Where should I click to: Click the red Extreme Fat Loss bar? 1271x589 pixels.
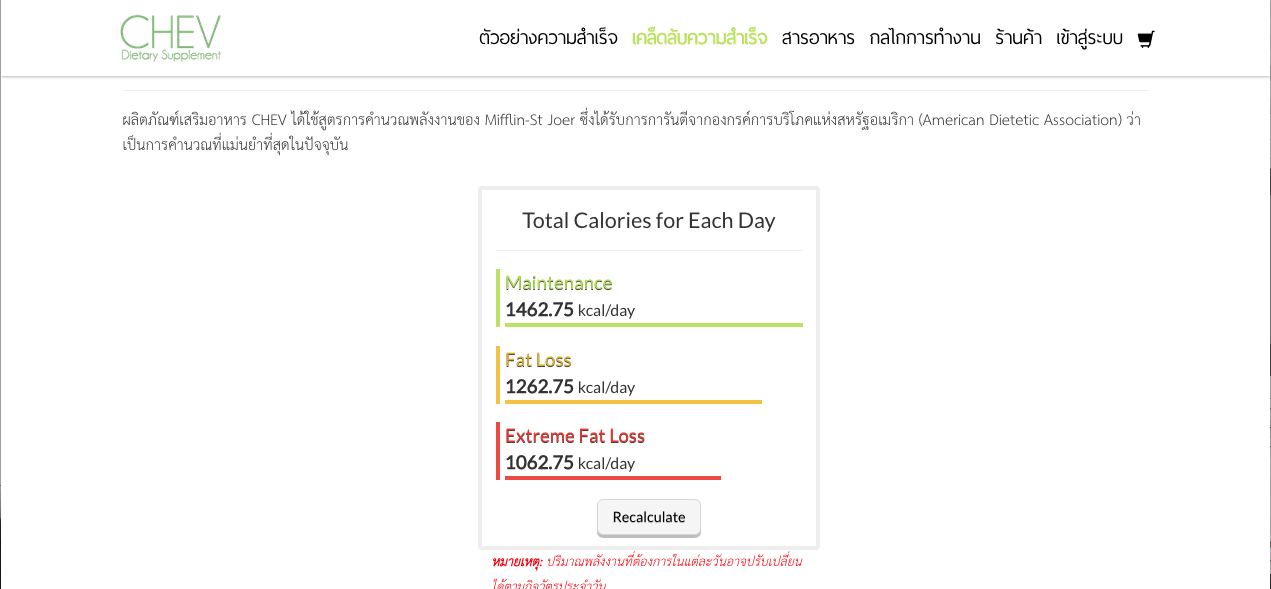tap(613, 478)
